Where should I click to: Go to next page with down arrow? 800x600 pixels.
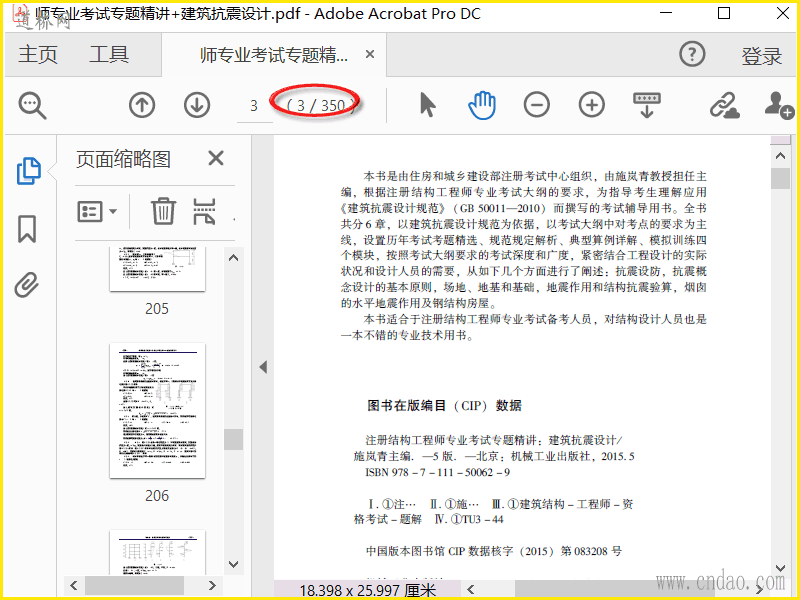pyautogui.click(x=197, y=106)
